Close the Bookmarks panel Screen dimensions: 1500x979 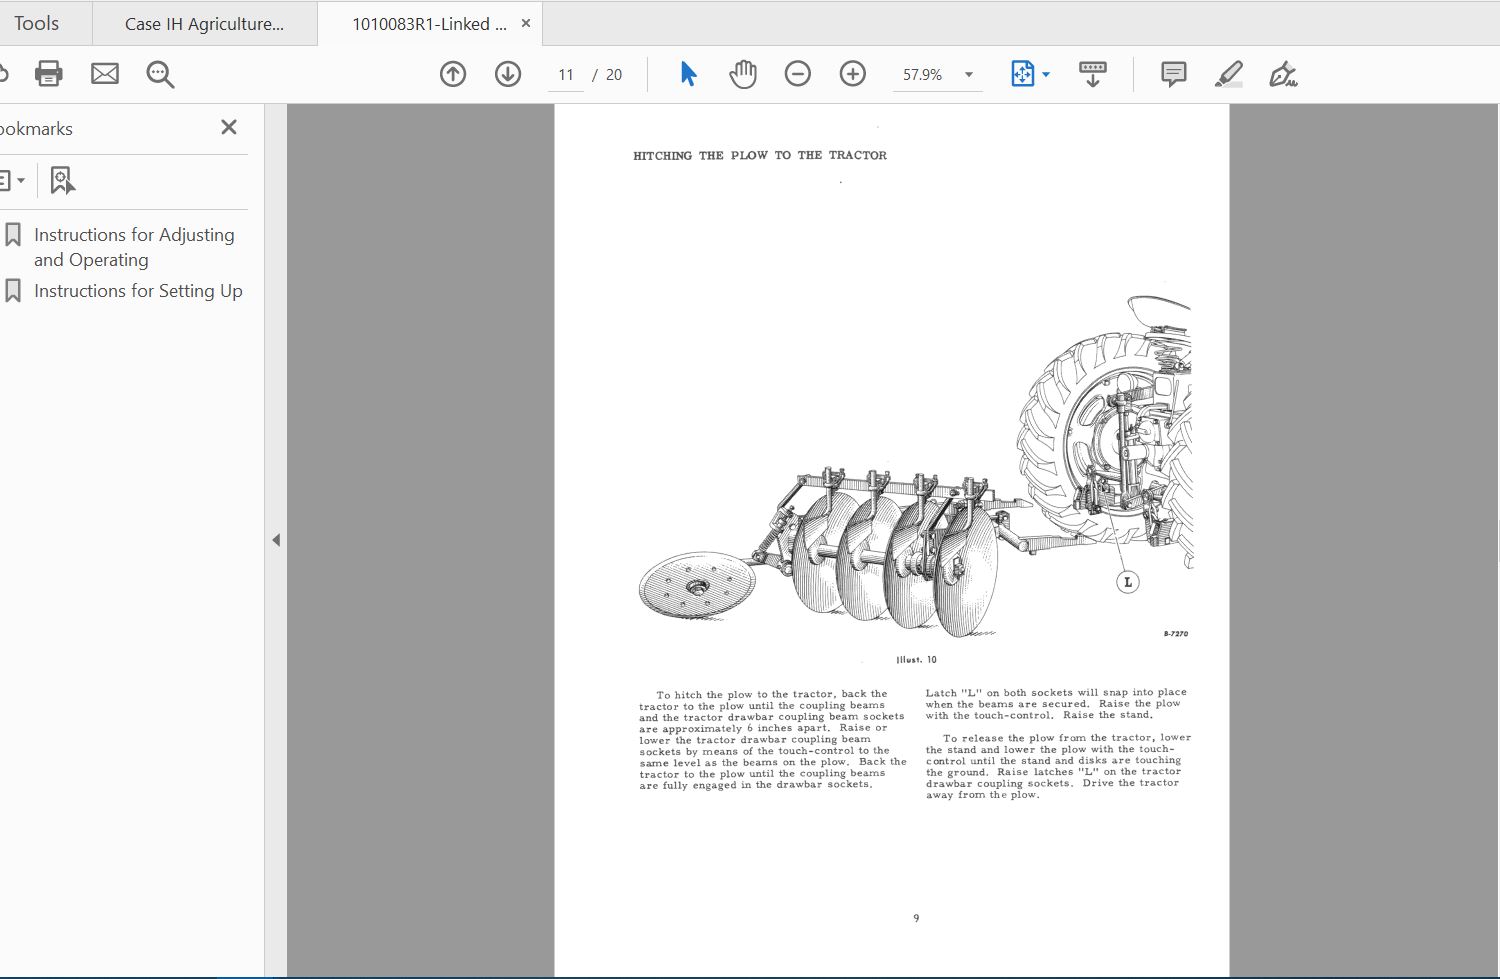click(x=229, y=127)
